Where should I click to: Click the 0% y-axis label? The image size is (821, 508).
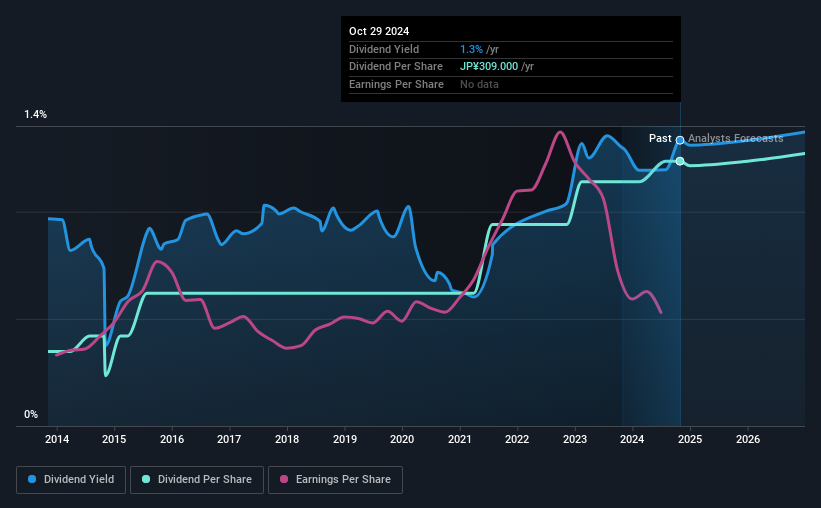point(31,414)
